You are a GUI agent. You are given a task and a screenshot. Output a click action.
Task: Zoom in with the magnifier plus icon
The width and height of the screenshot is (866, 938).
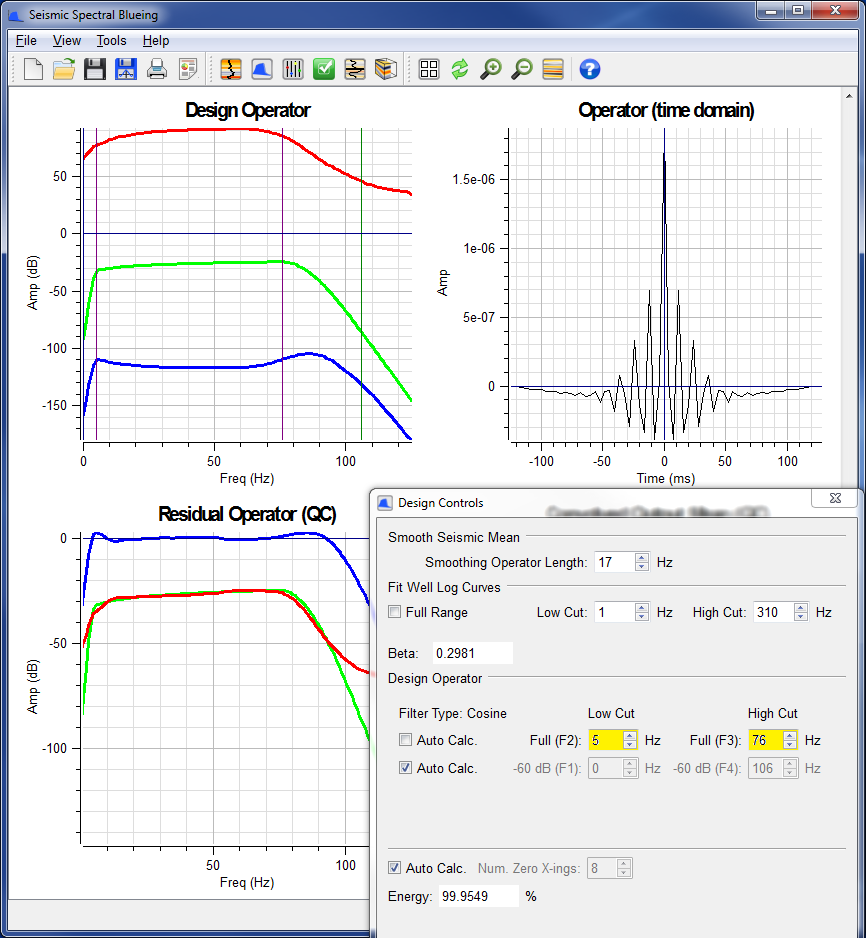point(491,69)
